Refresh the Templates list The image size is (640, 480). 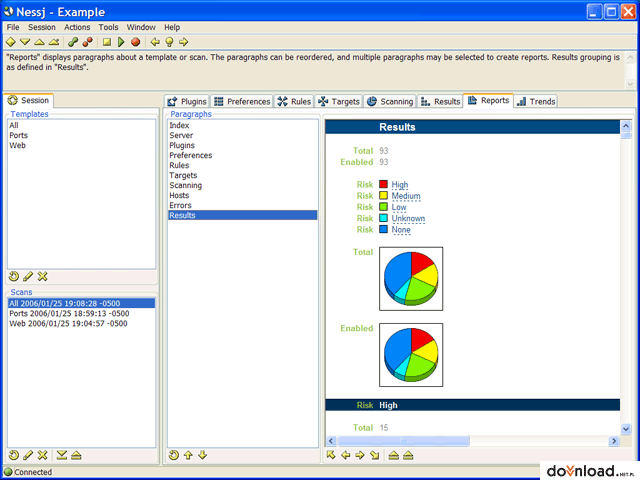(13, 276)
